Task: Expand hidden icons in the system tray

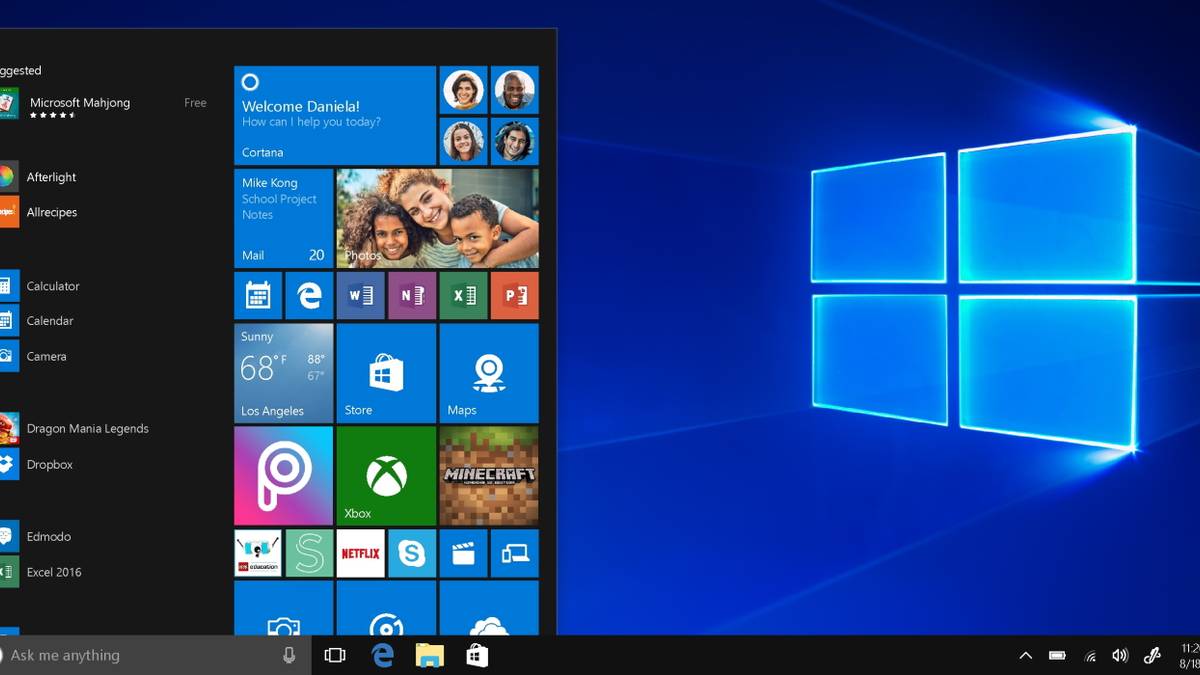Action: pos(1026,655)
